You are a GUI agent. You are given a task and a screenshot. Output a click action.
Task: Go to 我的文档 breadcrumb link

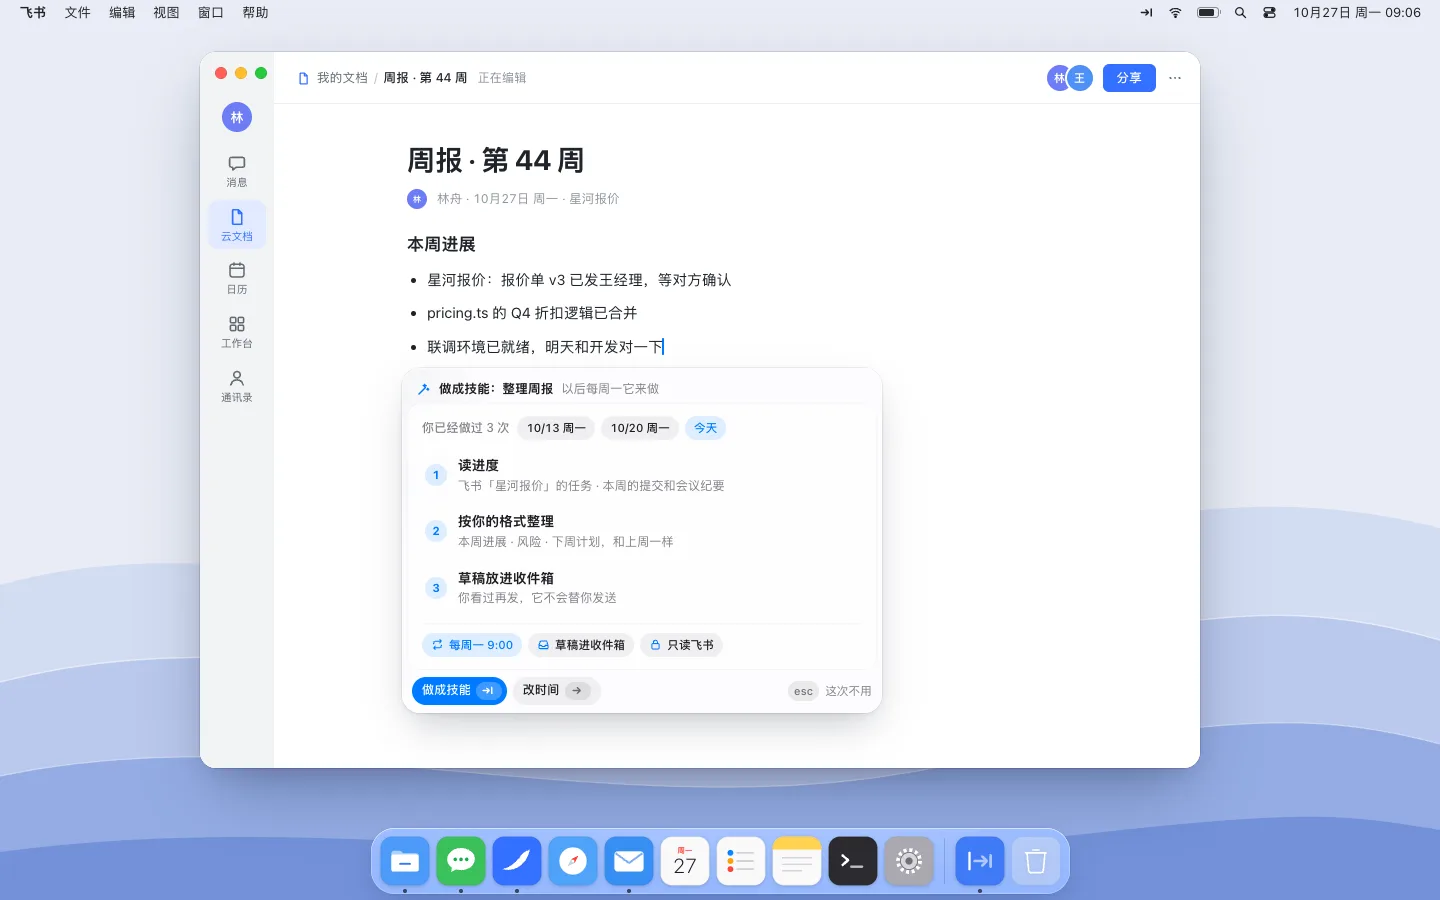click(x=342, y=78)
